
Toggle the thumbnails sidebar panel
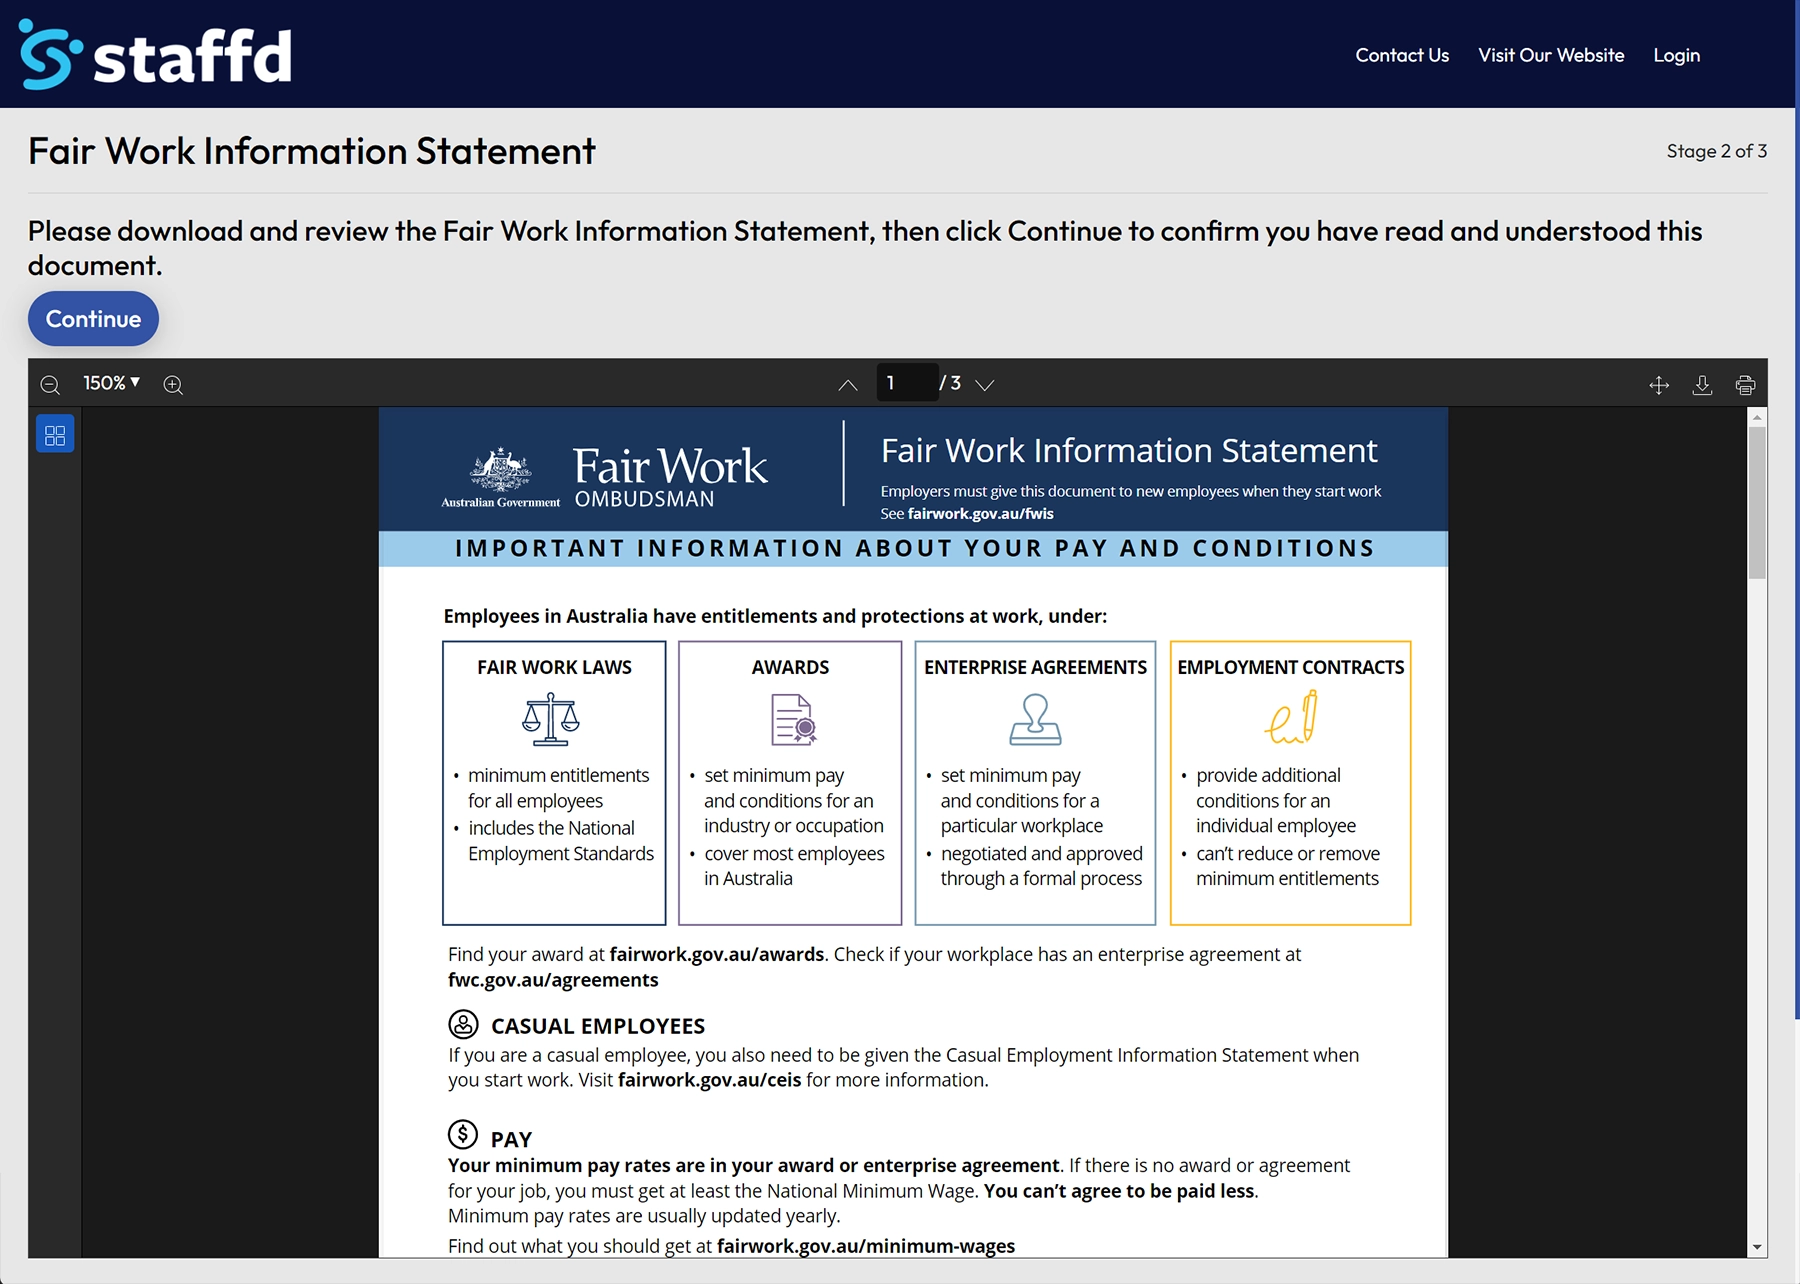55,434
